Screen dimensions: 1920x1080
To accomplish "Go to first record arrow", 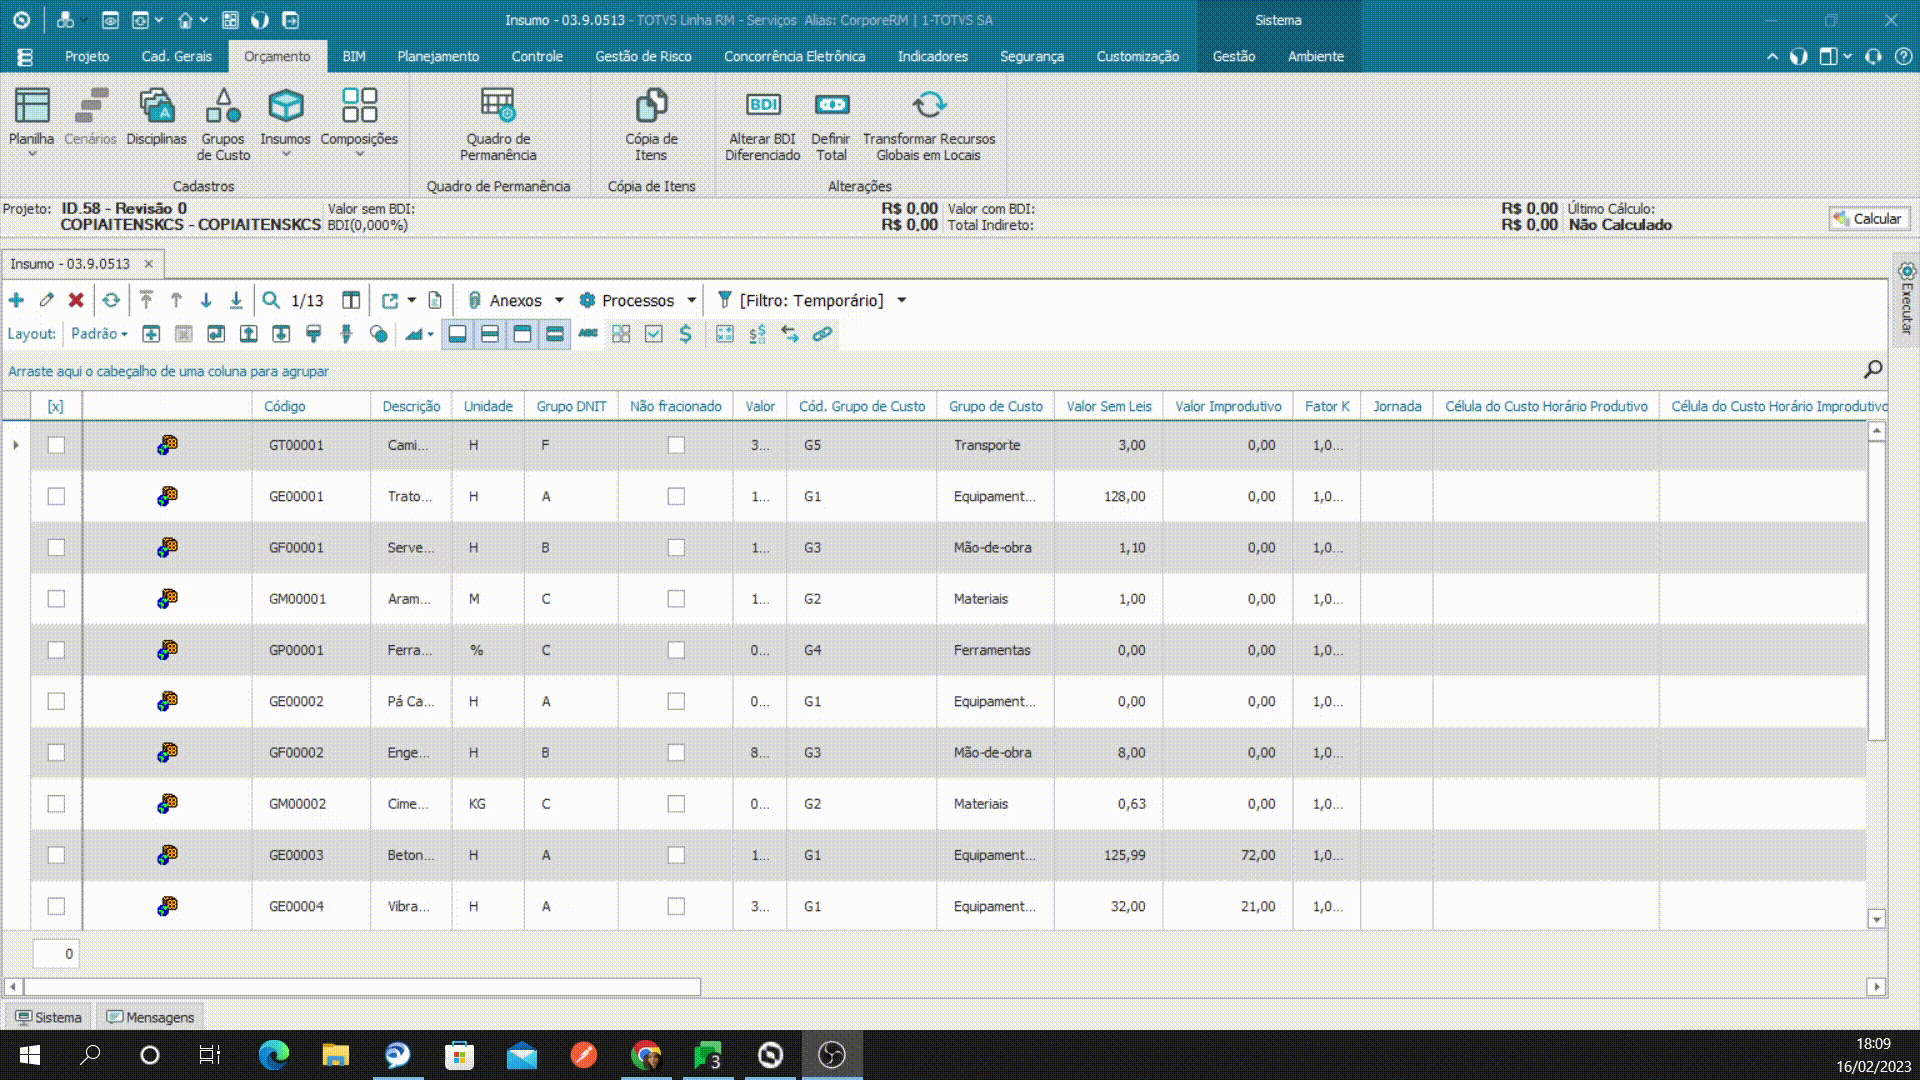I will click(x=146, y=300).
